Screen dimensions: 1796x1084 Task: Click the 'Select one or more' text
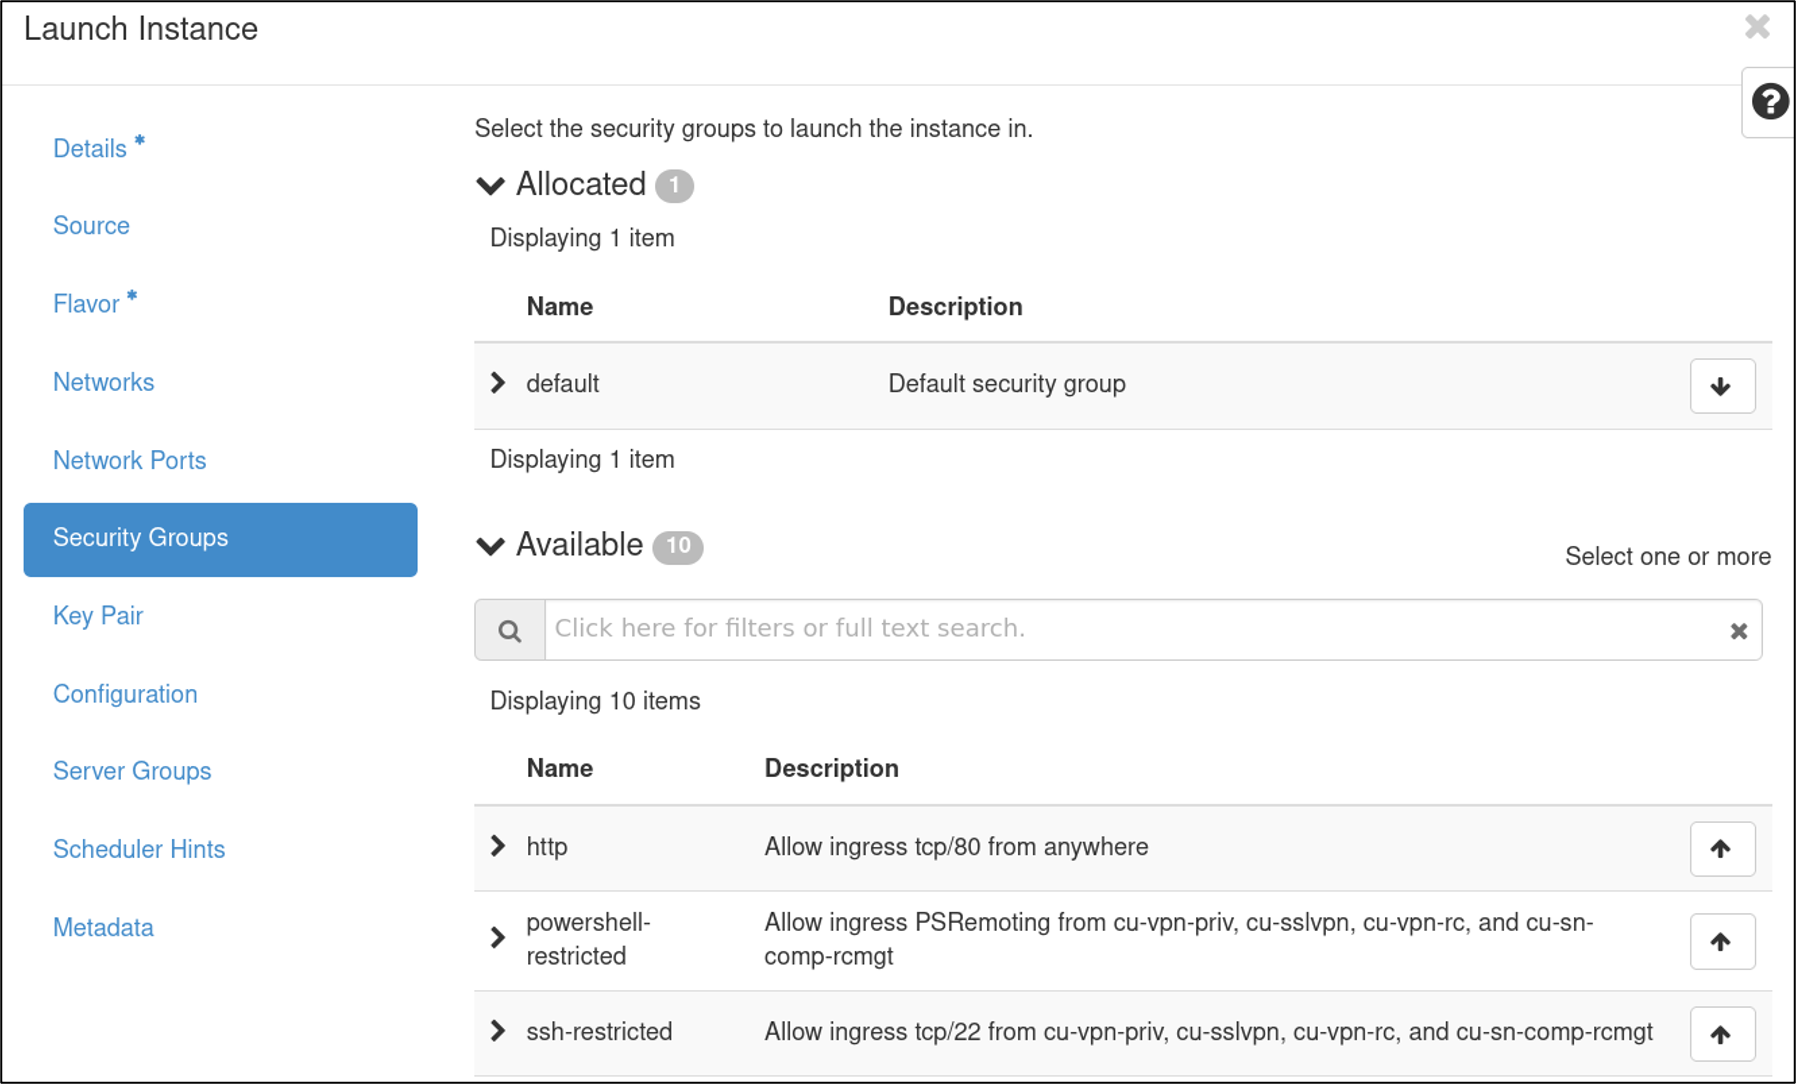point(1668,556)
